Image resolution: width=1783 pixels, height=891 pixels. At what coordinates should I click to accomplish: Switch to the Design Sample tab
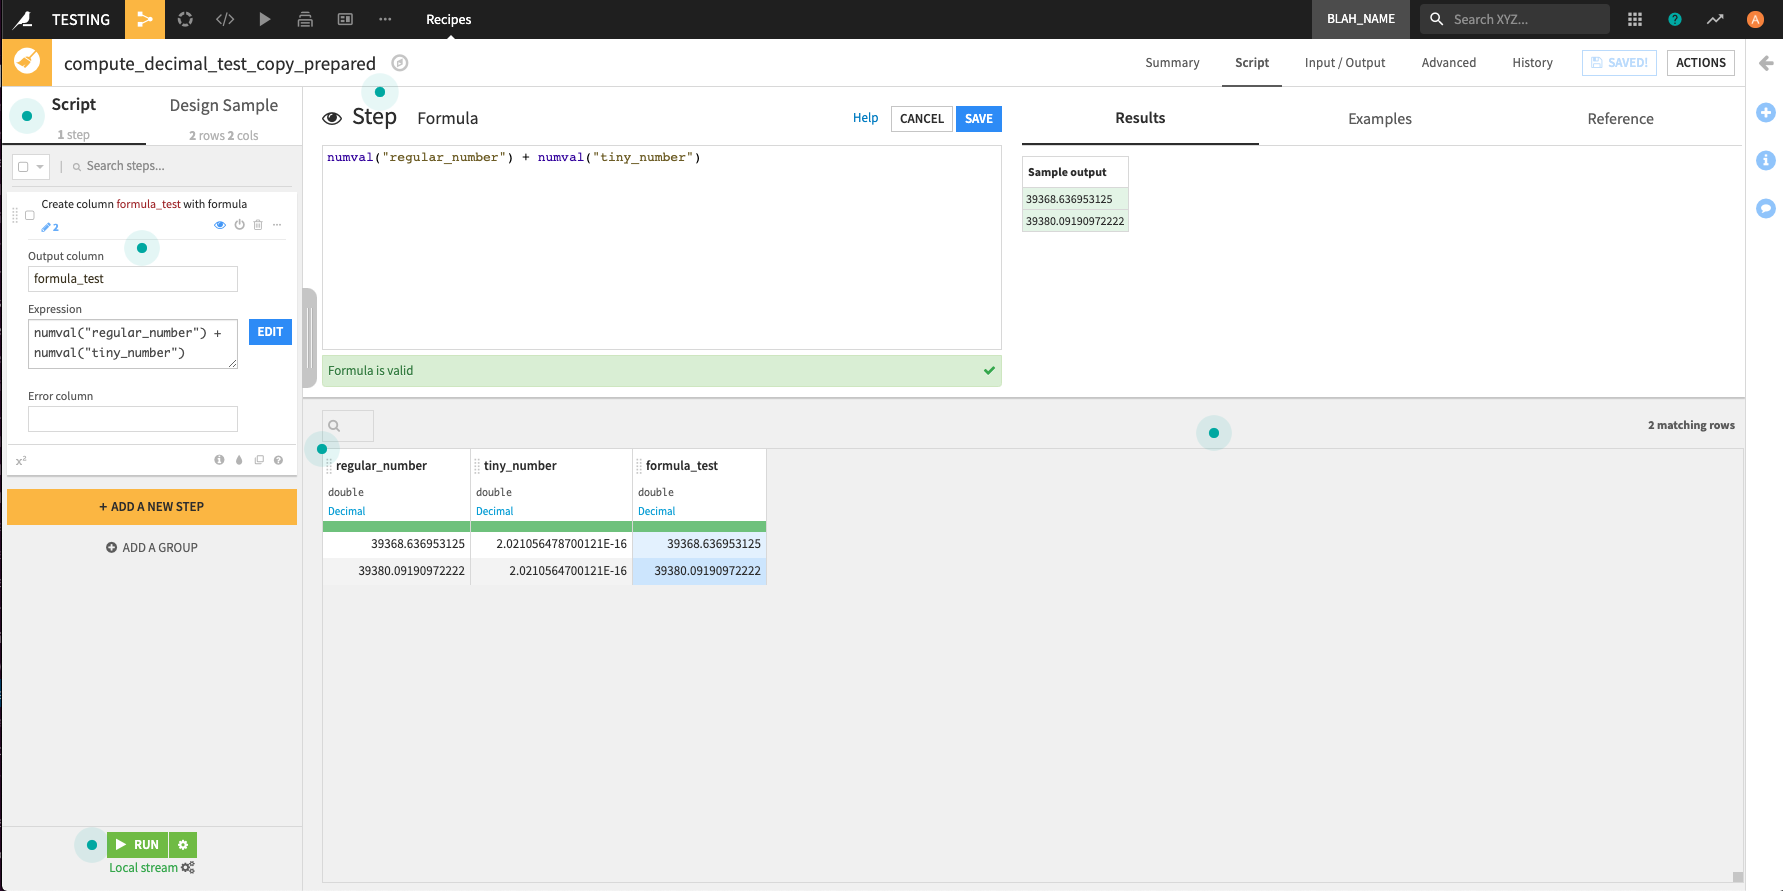point(224,106)
